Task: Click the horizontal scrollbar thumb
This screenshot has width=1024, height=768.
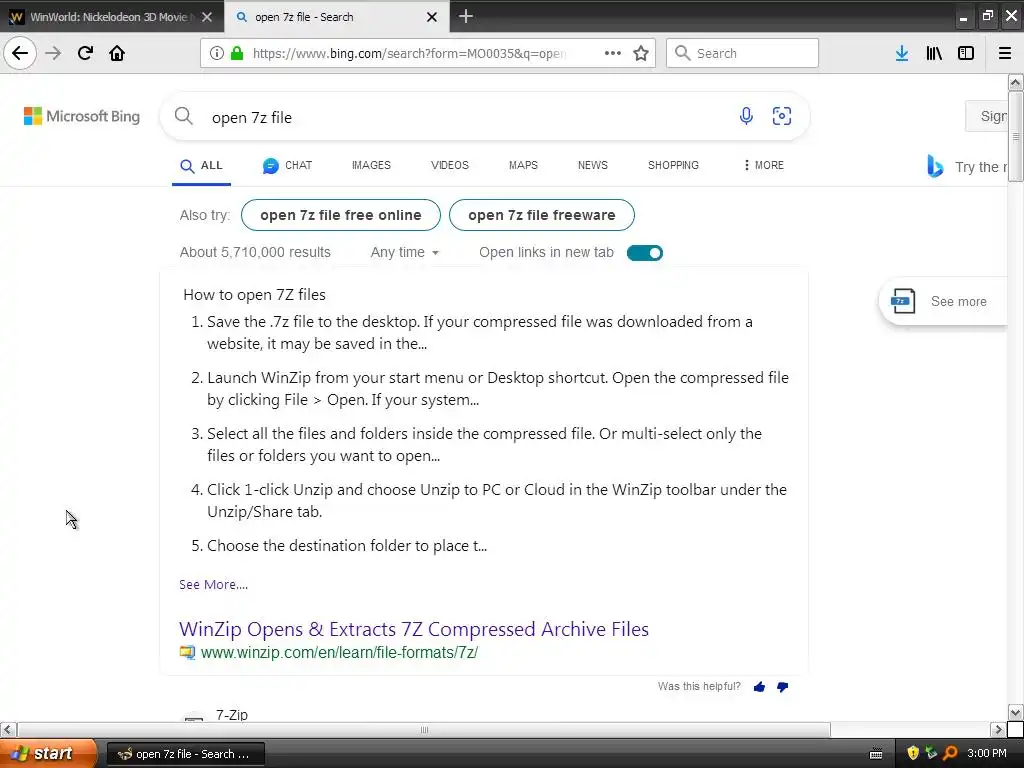Action: coord(424,729)
